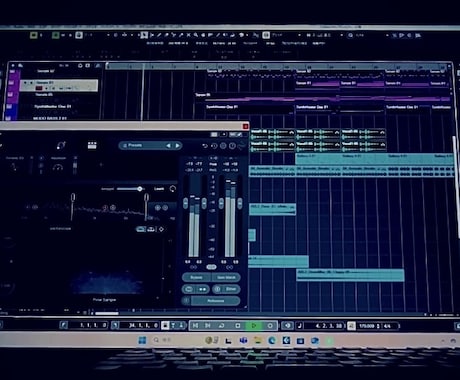Select the first shape icon below the spectrum
460x380 pixels.
pyautogui.click(x=141, y=229)
